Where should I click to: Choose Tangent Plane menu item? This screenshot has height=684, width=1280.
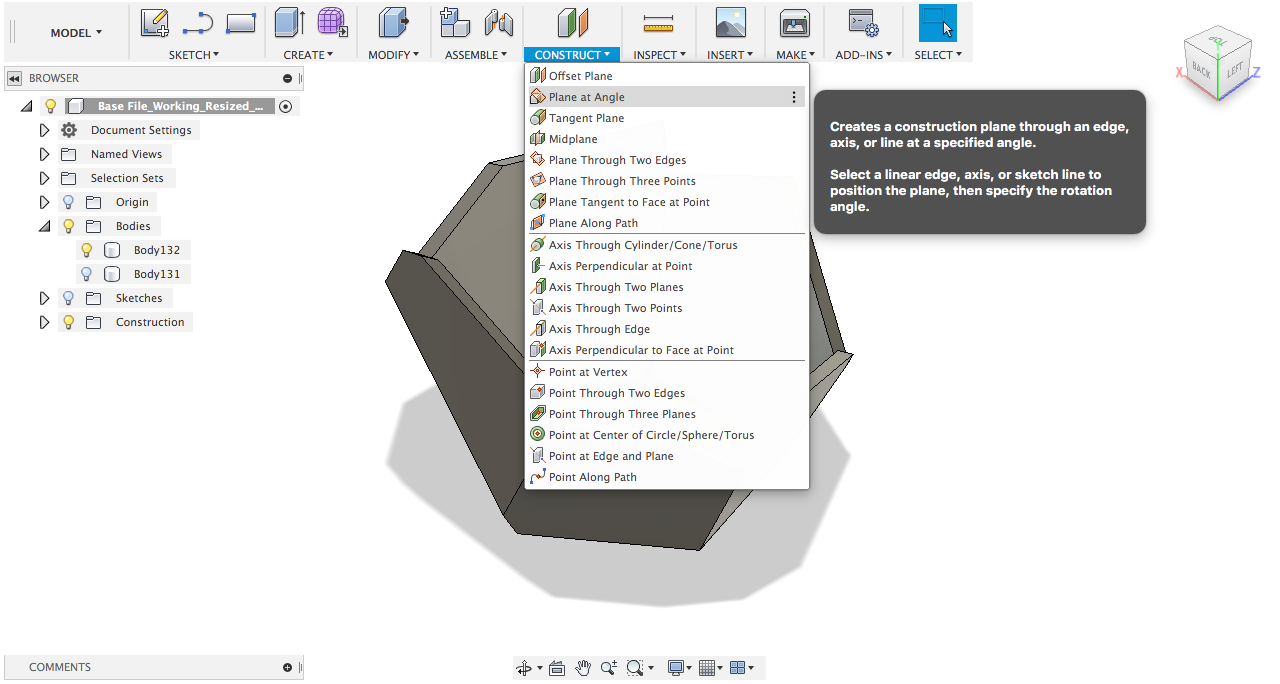[666, 118]
